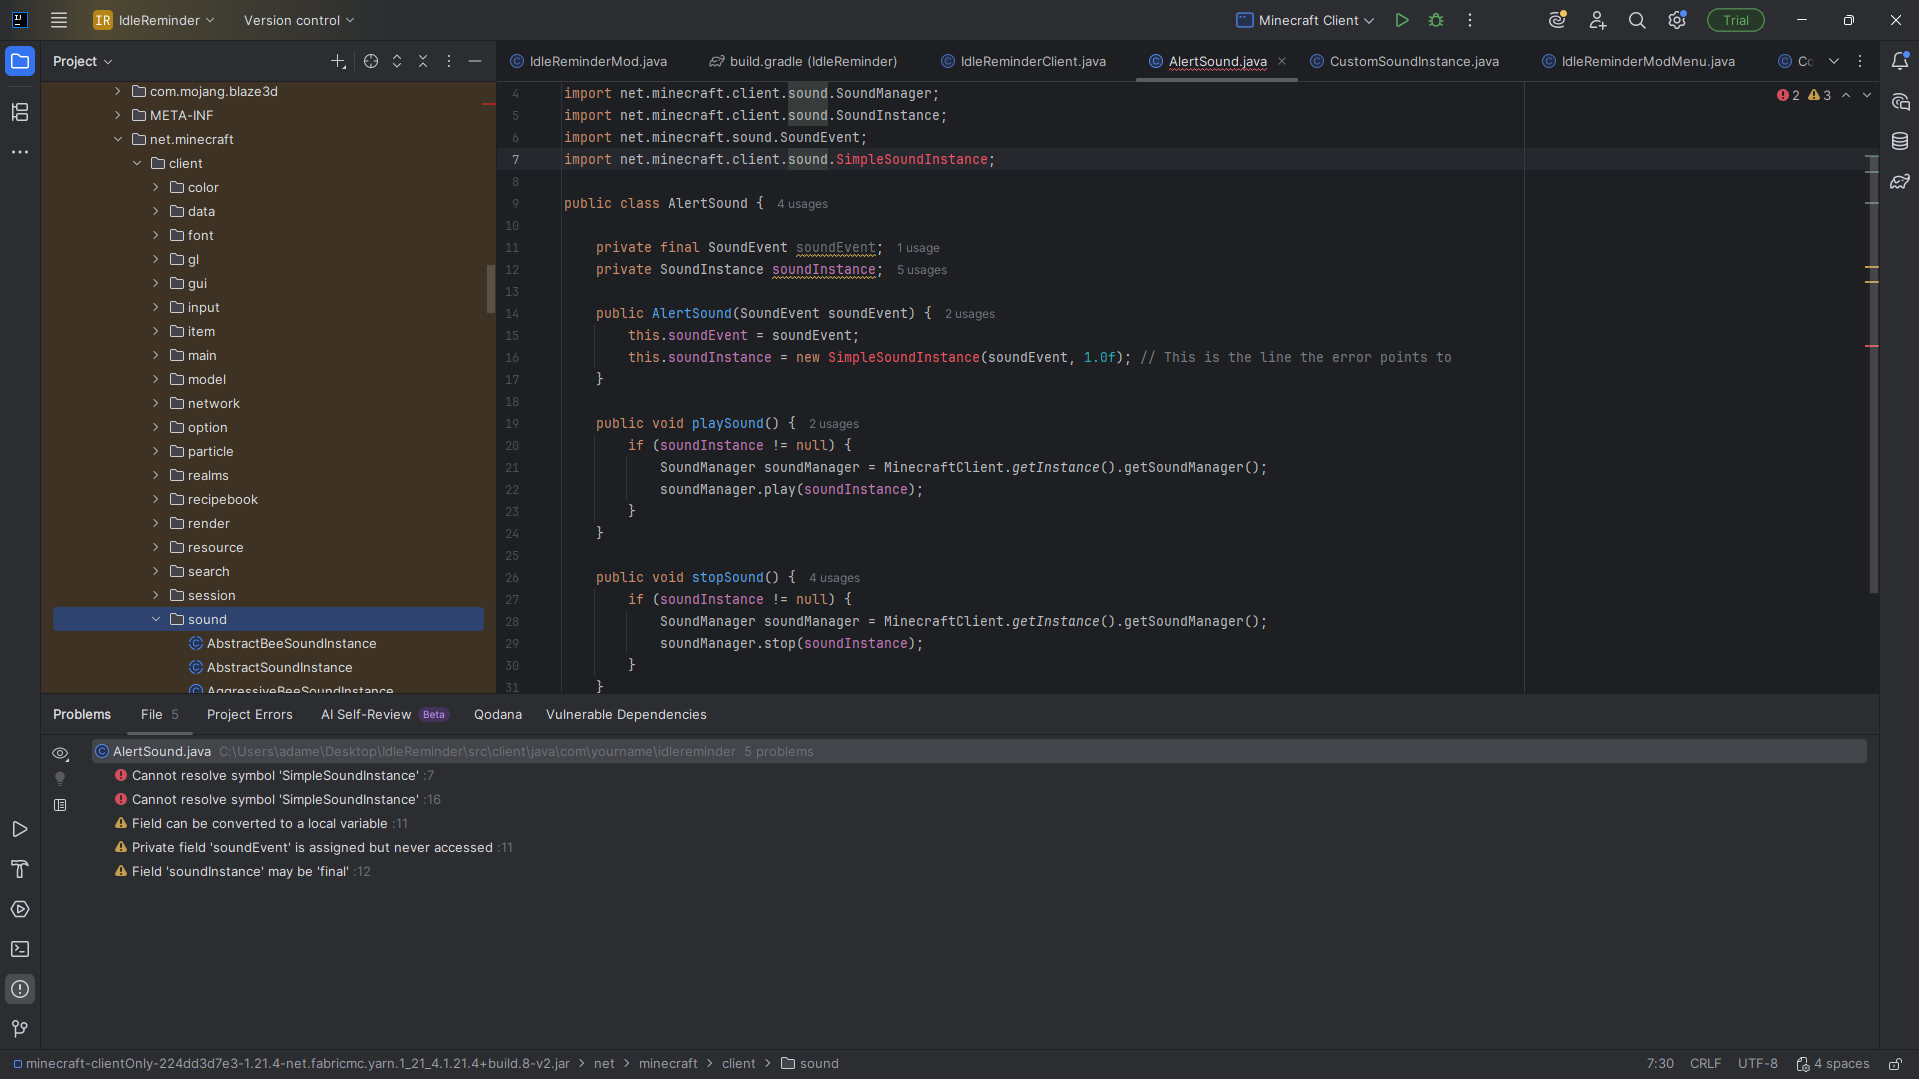
Task: Hide the Project tool window
Action: click(475, 61)
